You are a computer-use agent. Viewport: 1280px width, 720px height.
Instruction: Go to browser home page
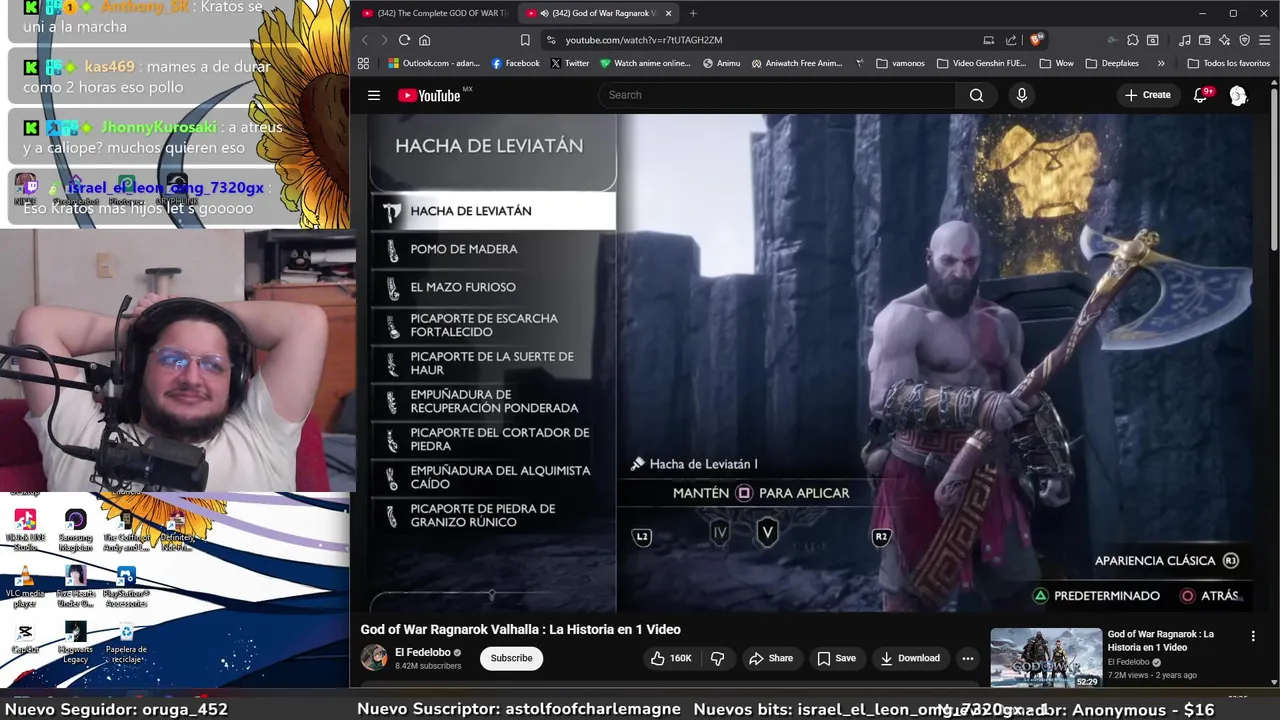pos(424,40)
